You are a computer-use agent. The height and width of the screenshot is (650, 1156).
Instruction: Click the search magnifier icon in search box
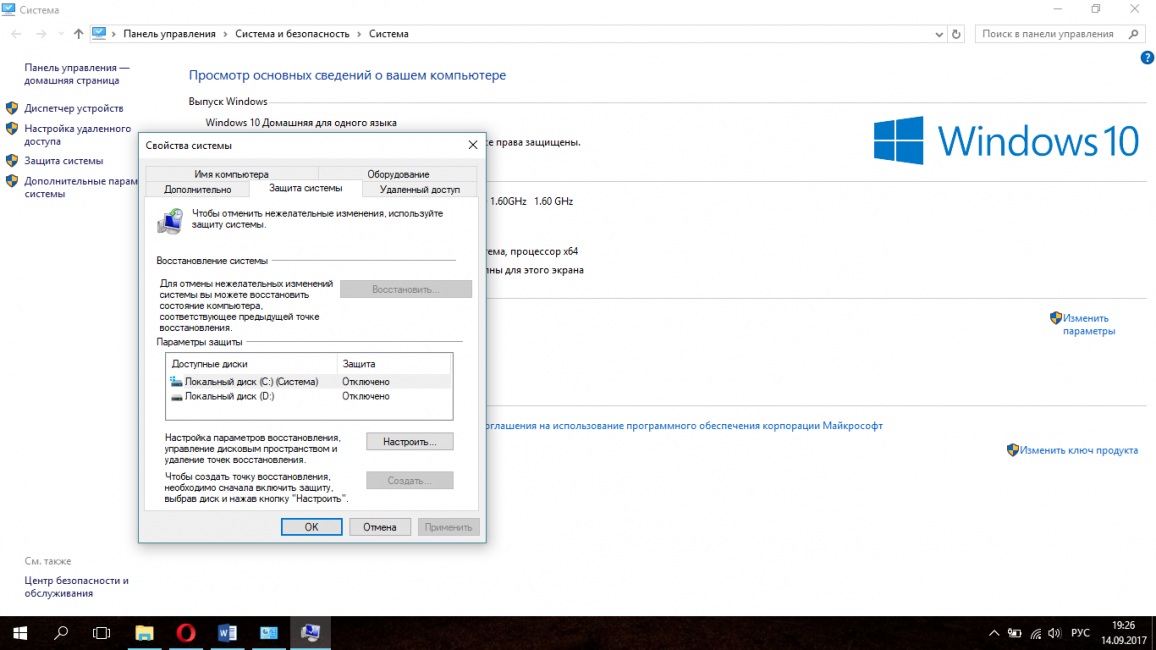coord(1134,34)
